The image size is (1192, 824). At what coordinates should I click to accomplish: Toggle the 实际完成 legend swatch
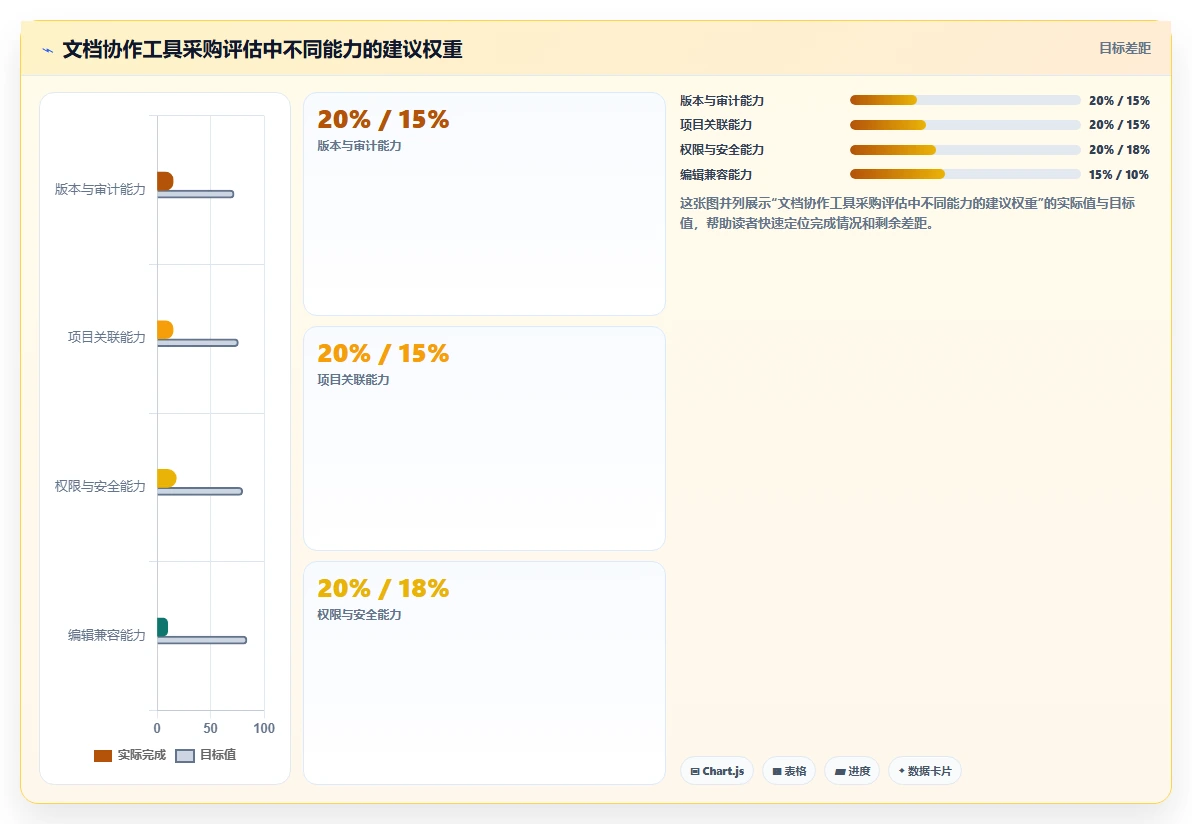pyautogui.click(x=103, y=756)
